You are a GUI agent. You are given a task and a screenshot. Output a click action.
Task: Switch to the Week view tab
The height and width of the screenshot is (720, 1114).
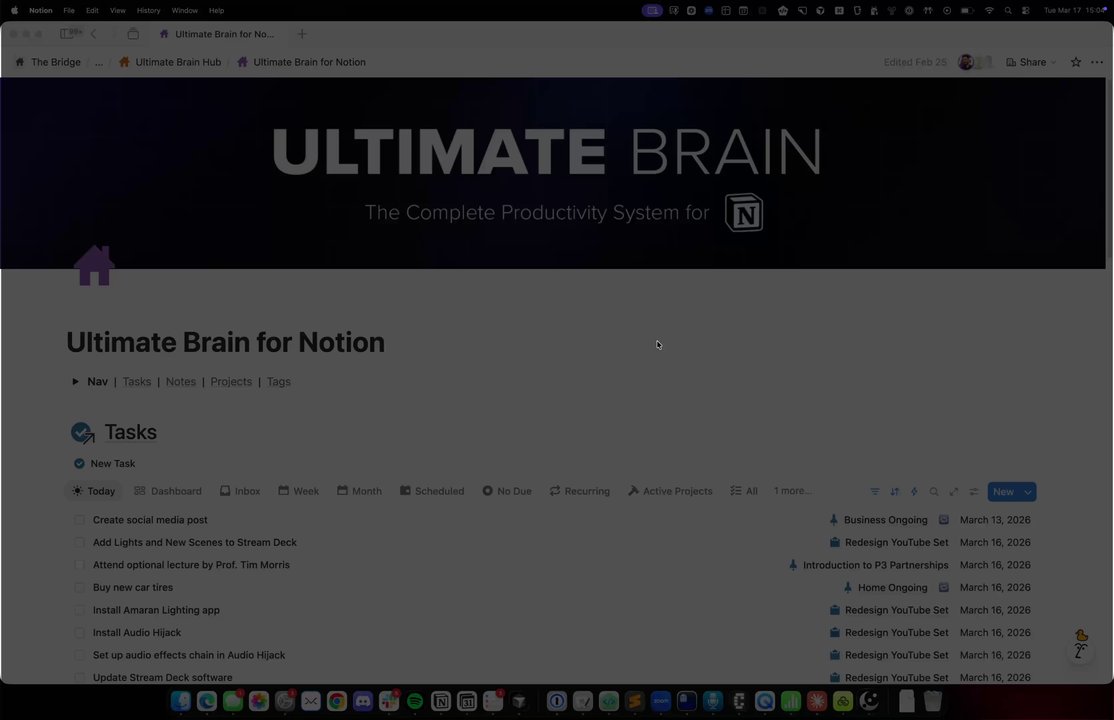[x=298, y=491]
